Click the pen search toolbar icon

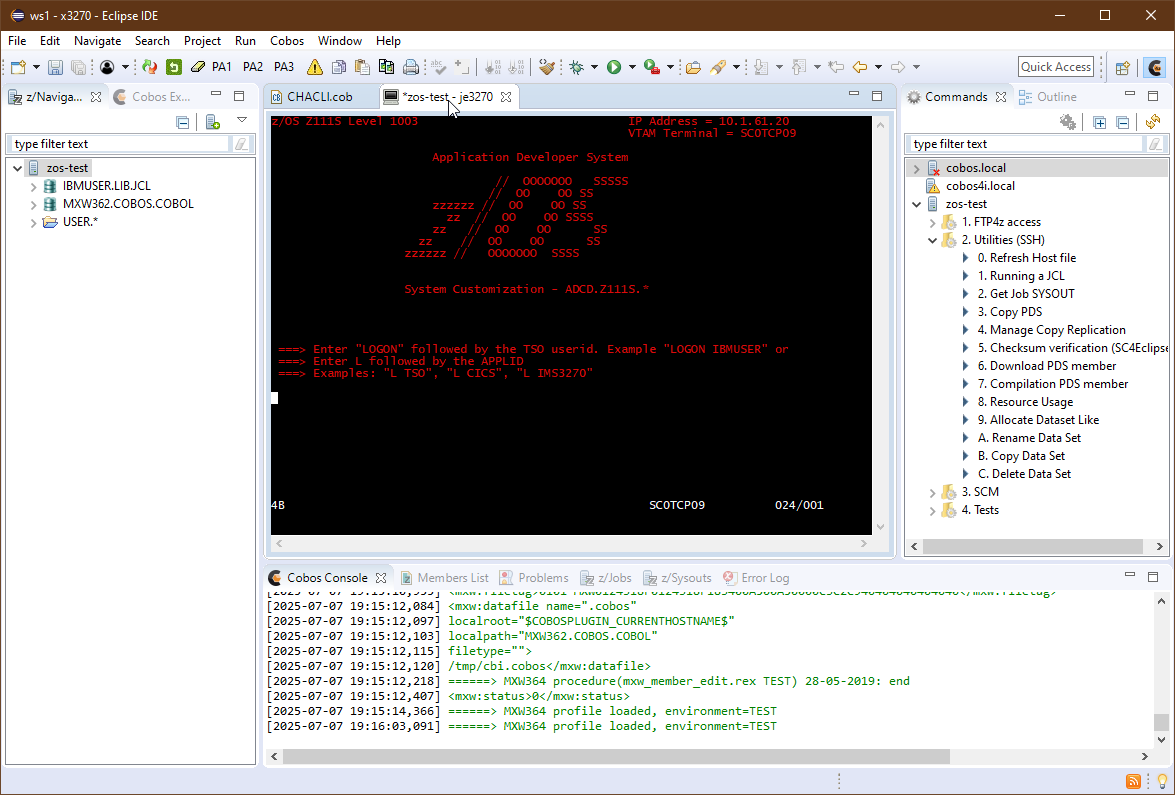coord(718,67)
